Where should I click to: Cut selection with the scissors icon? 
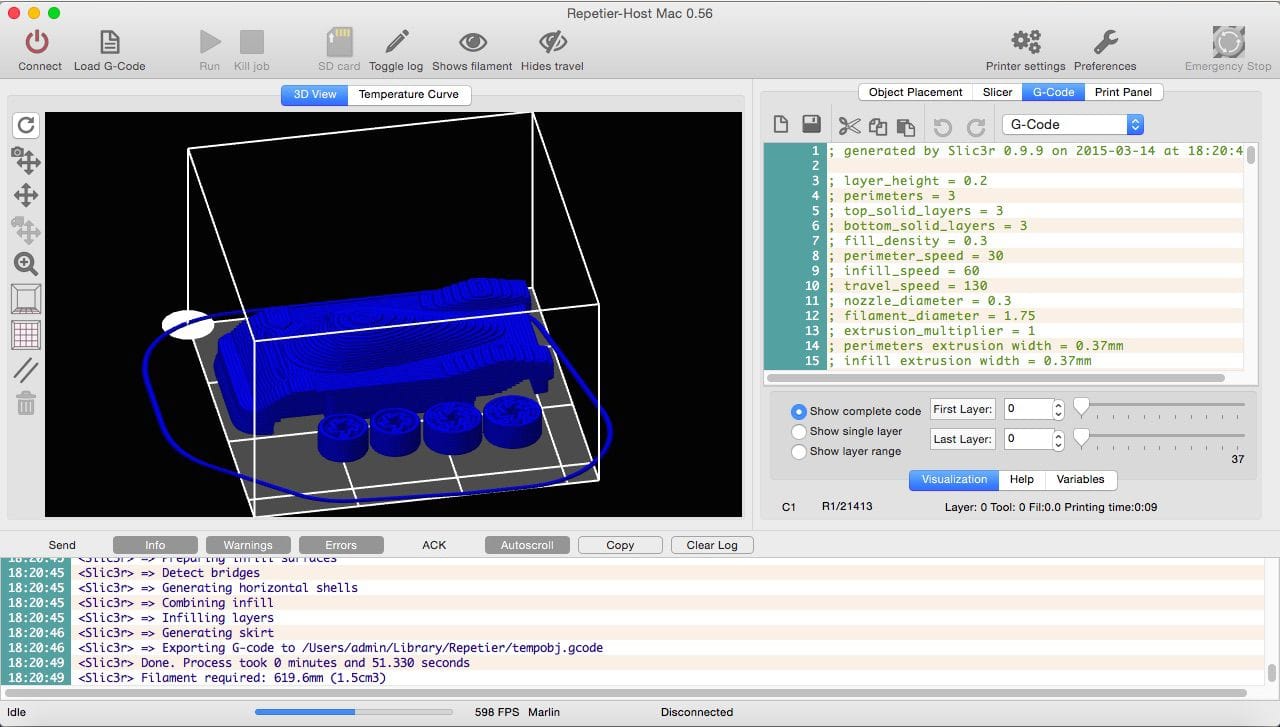point(850,126)
